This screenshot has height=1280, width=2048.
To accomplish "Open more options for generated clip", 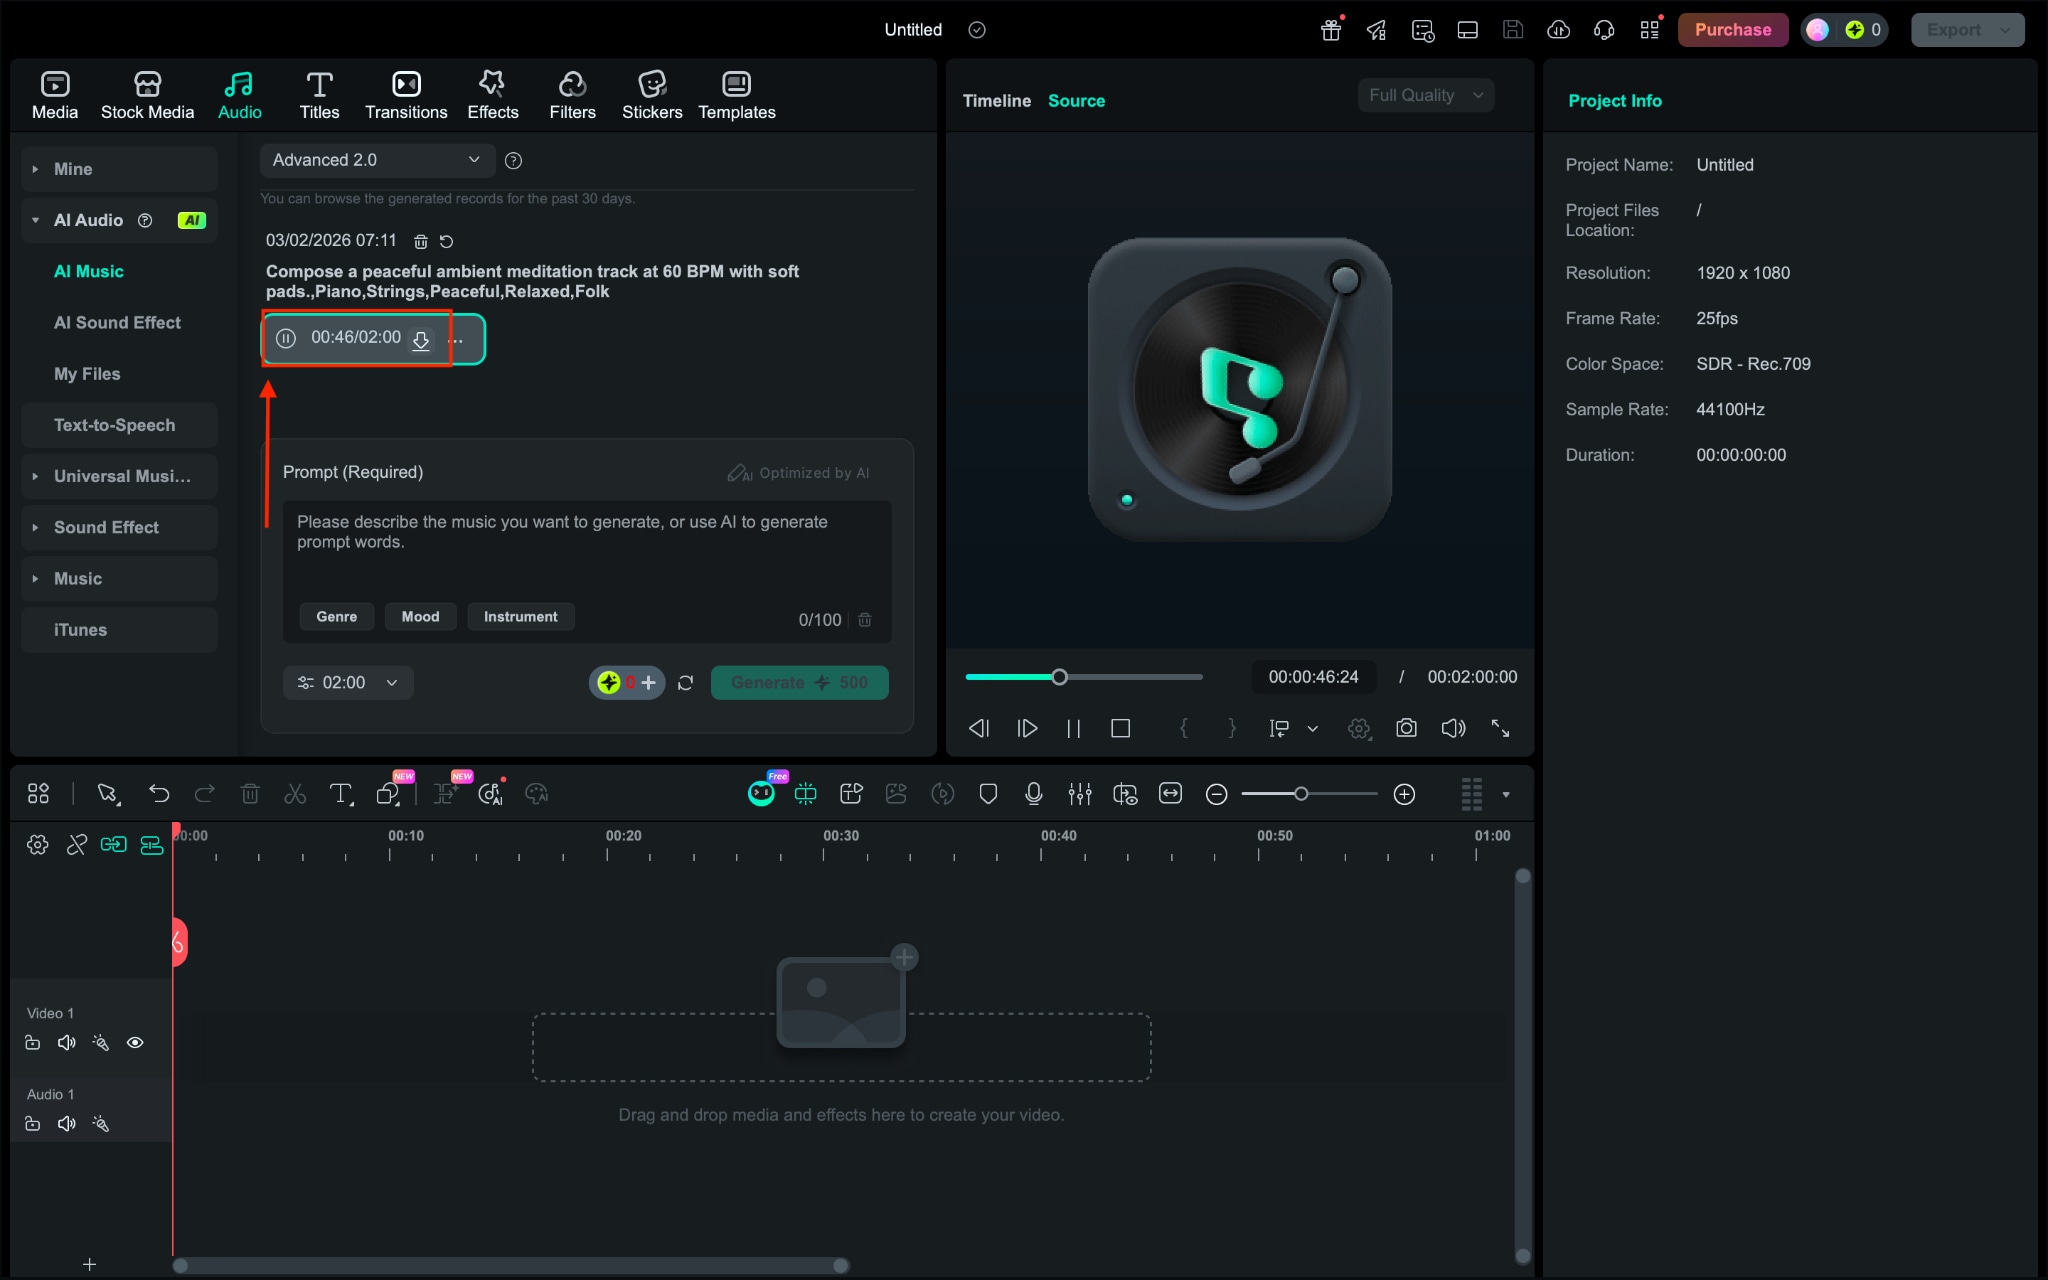I will 456,340.
